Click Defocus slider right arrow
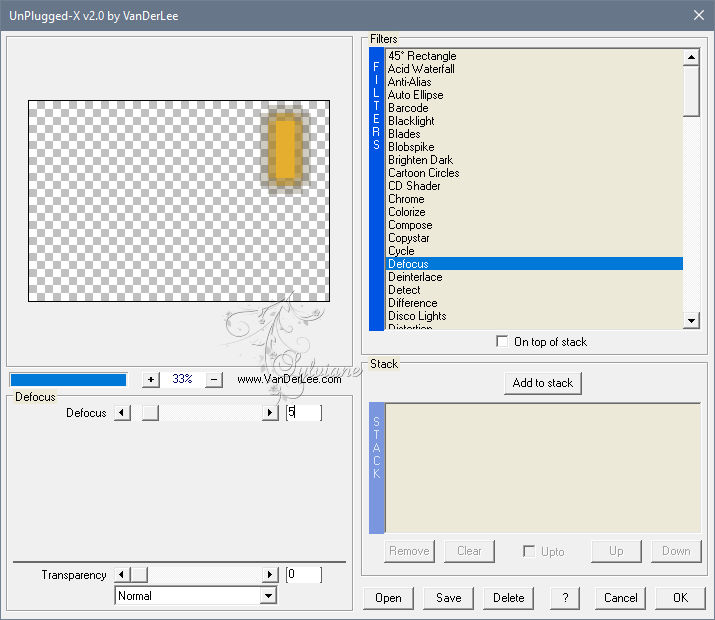This screenshot has width=715, height=620. (x=270, y=413)
